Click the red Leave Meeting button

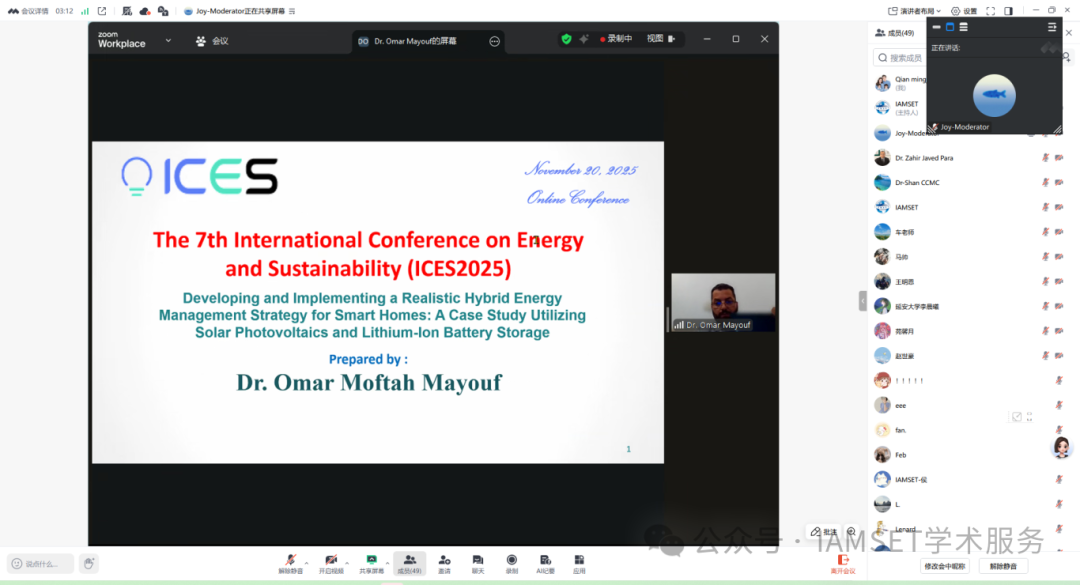[843, 564]
